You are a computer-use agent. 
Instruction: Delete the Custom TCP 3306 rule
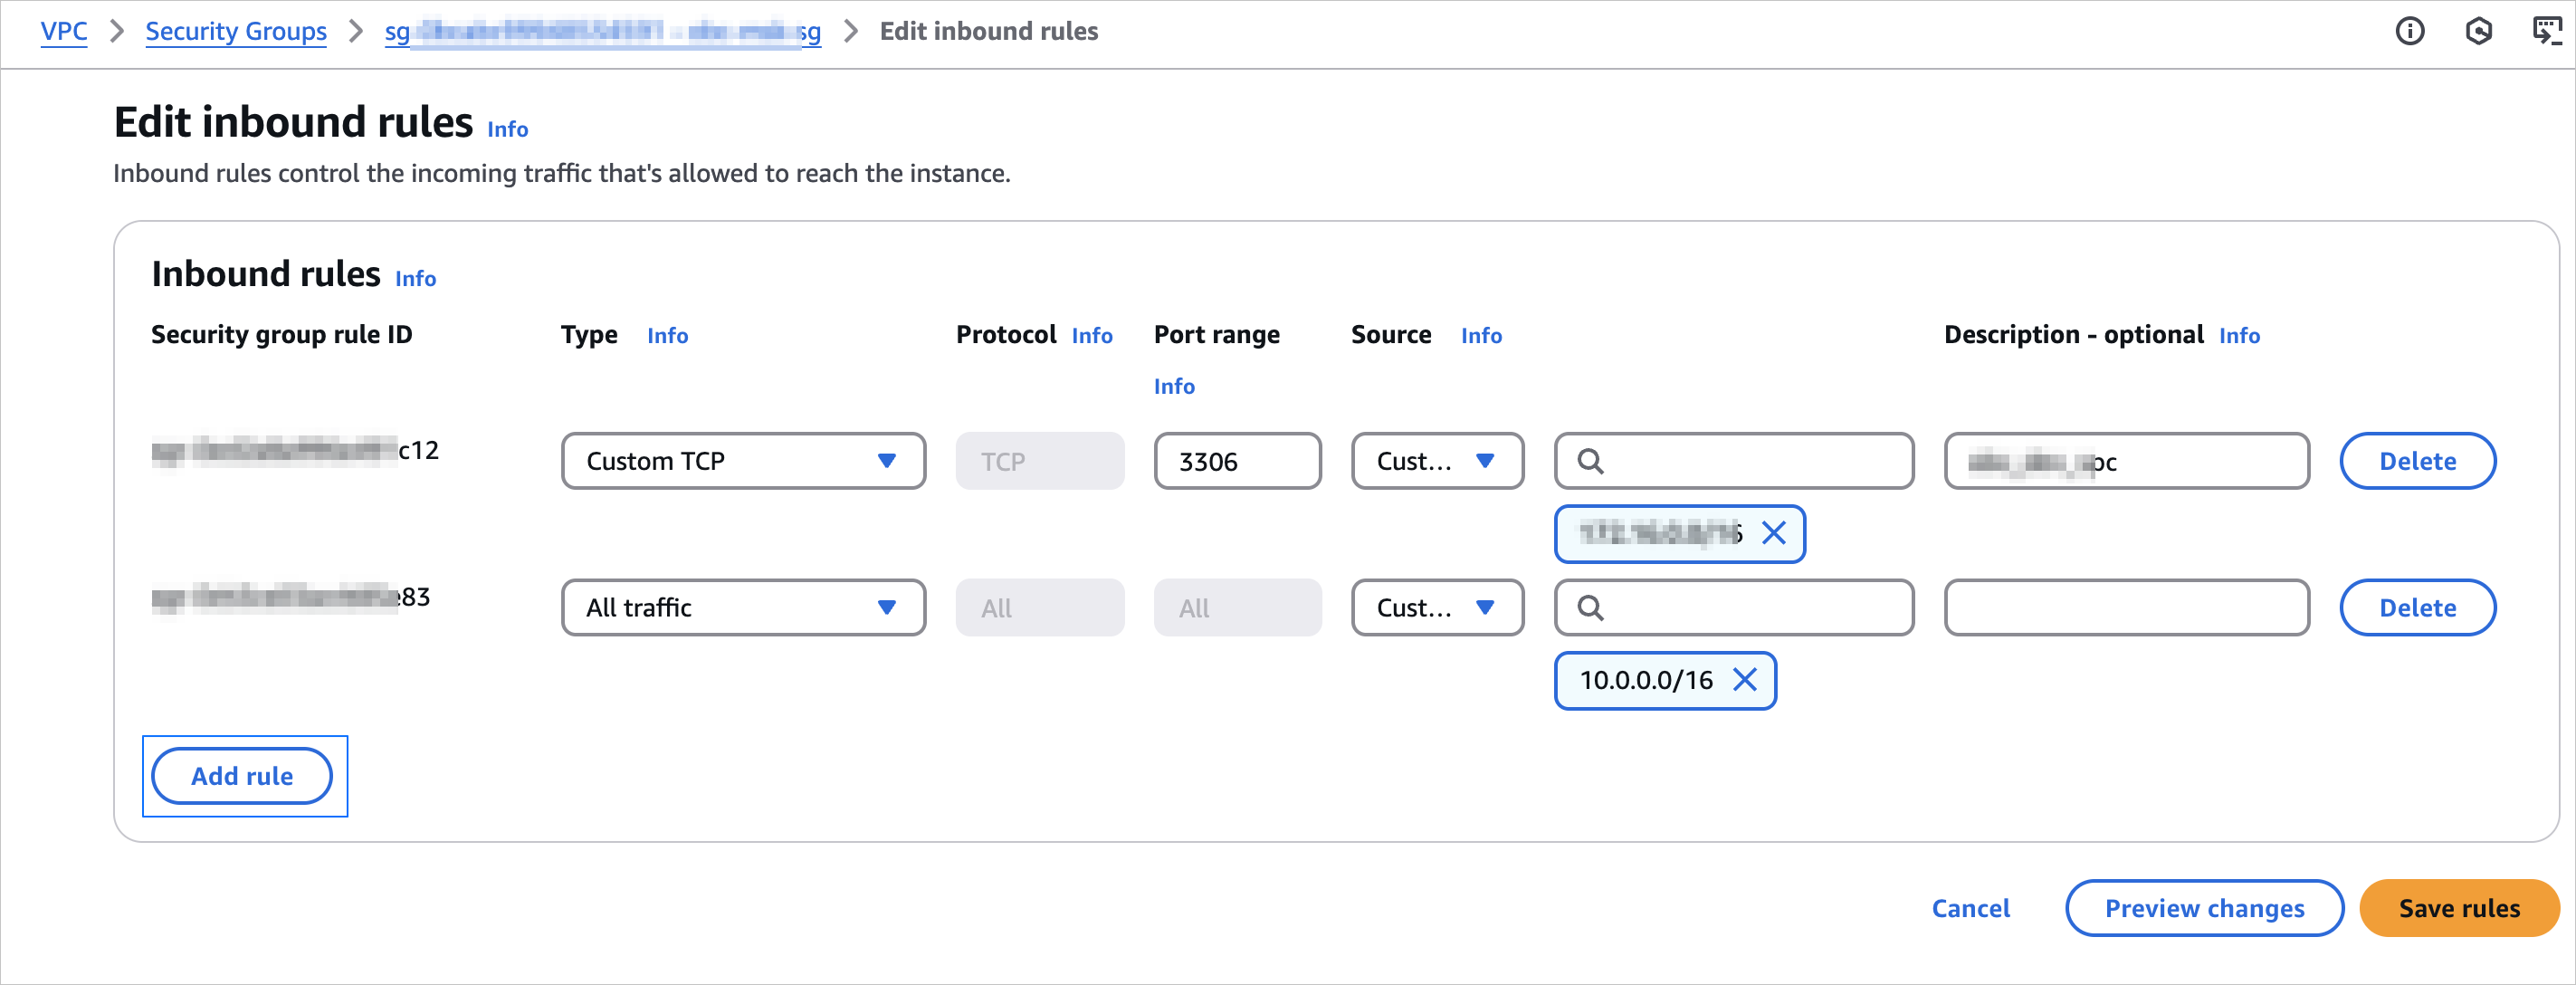(2416, 461)
